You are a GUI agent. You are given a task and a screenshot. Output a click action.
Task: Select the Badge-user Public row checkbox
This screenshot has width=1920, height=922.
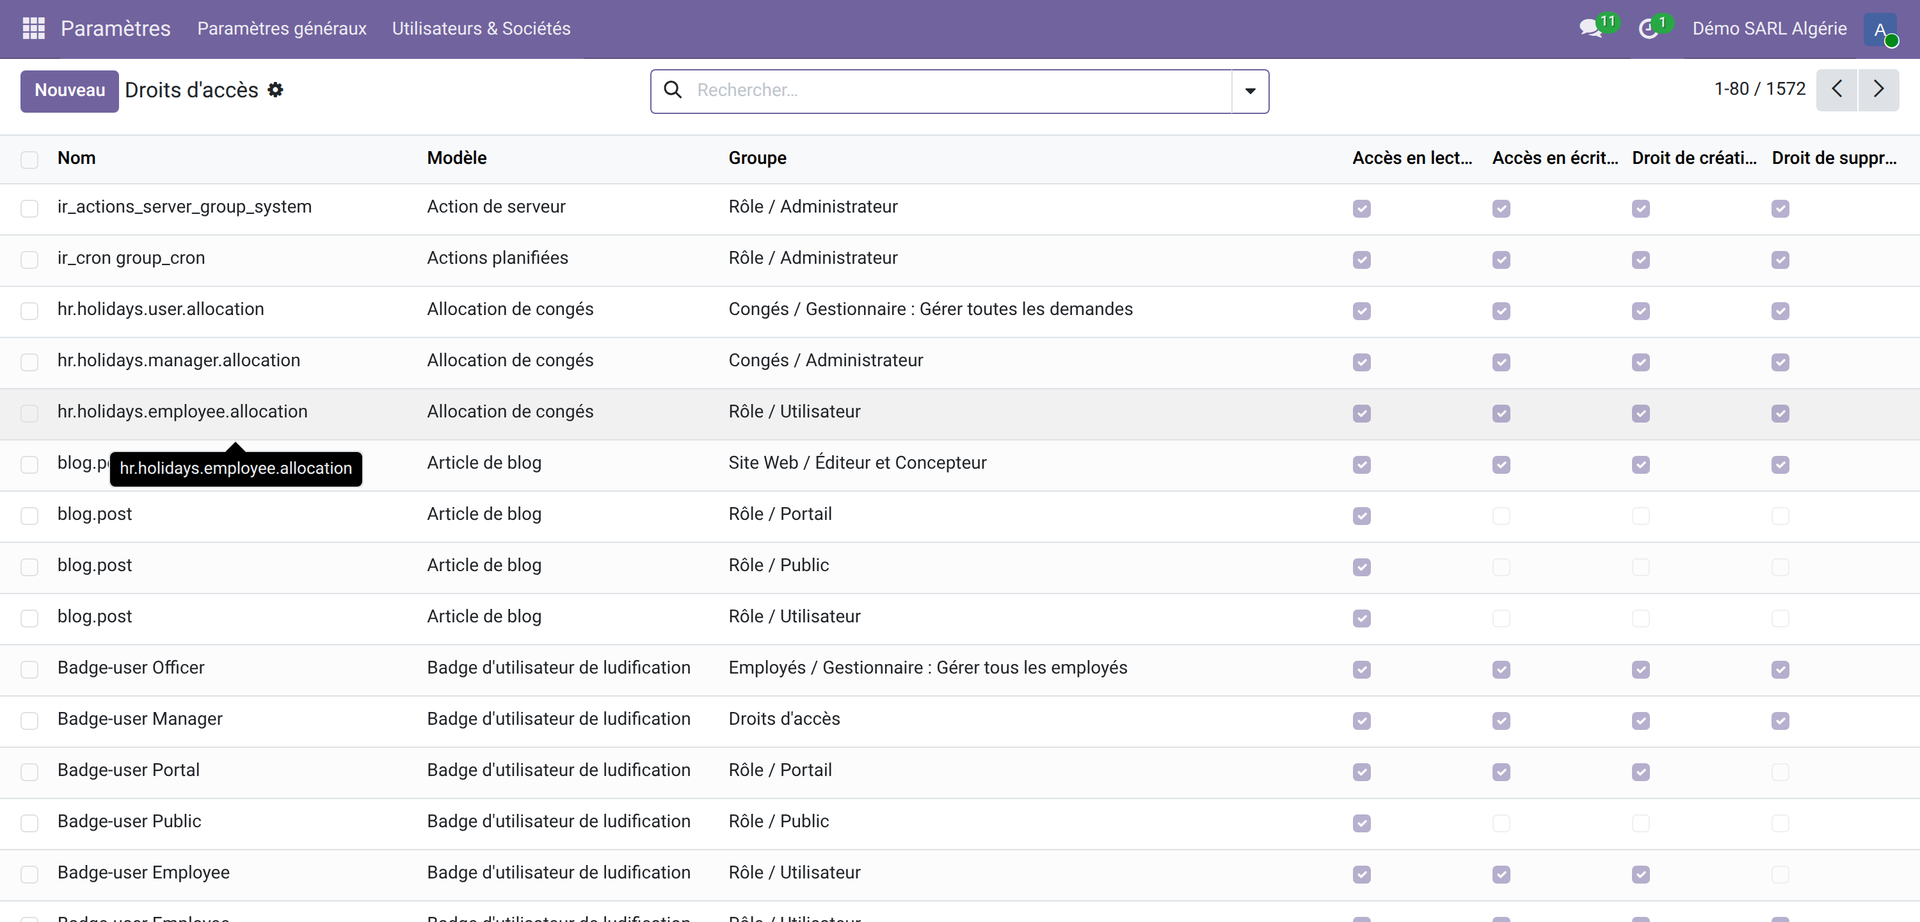click(30, 822)
